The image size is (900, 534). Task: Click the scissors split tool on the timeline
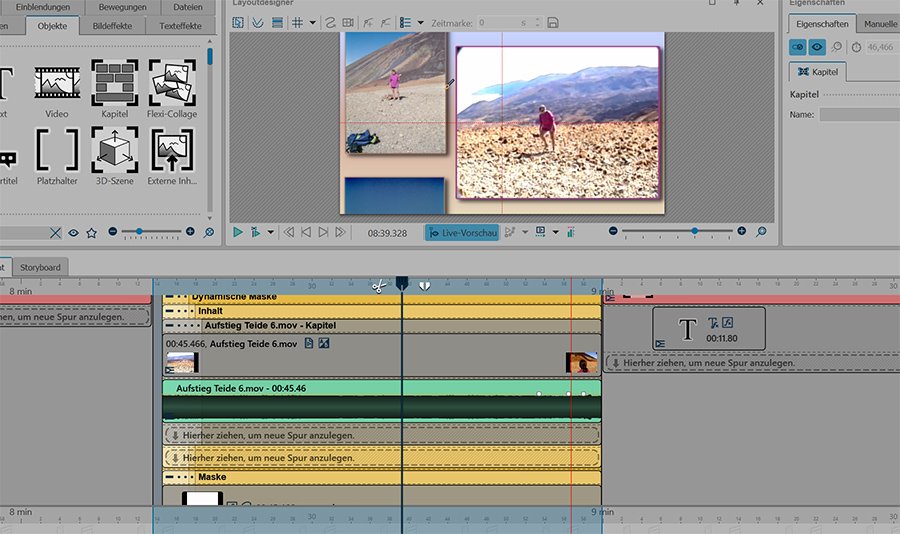point(378,286)
